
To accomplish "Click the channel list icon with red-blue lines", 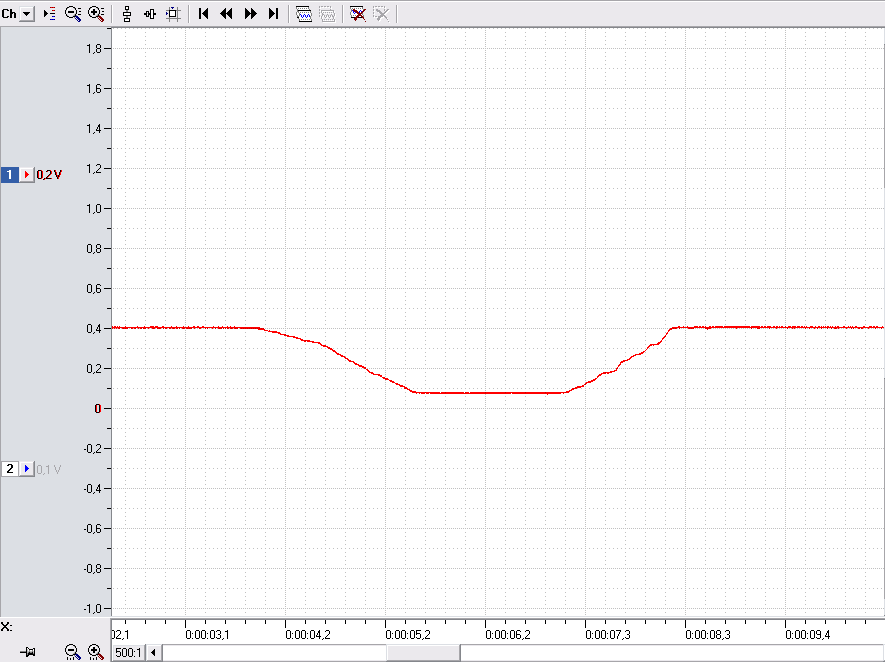I will (x=50, y=14).
